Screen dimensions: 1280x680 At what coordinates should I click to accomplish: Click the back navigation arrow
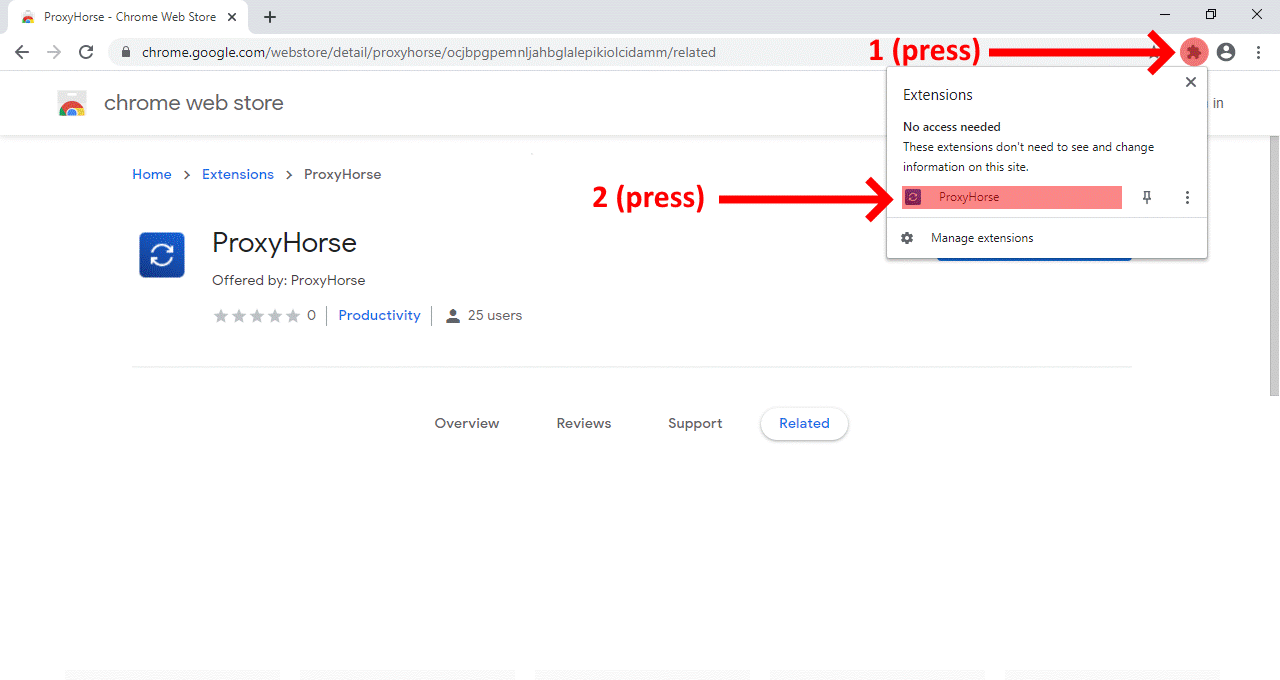pos(22,51)
